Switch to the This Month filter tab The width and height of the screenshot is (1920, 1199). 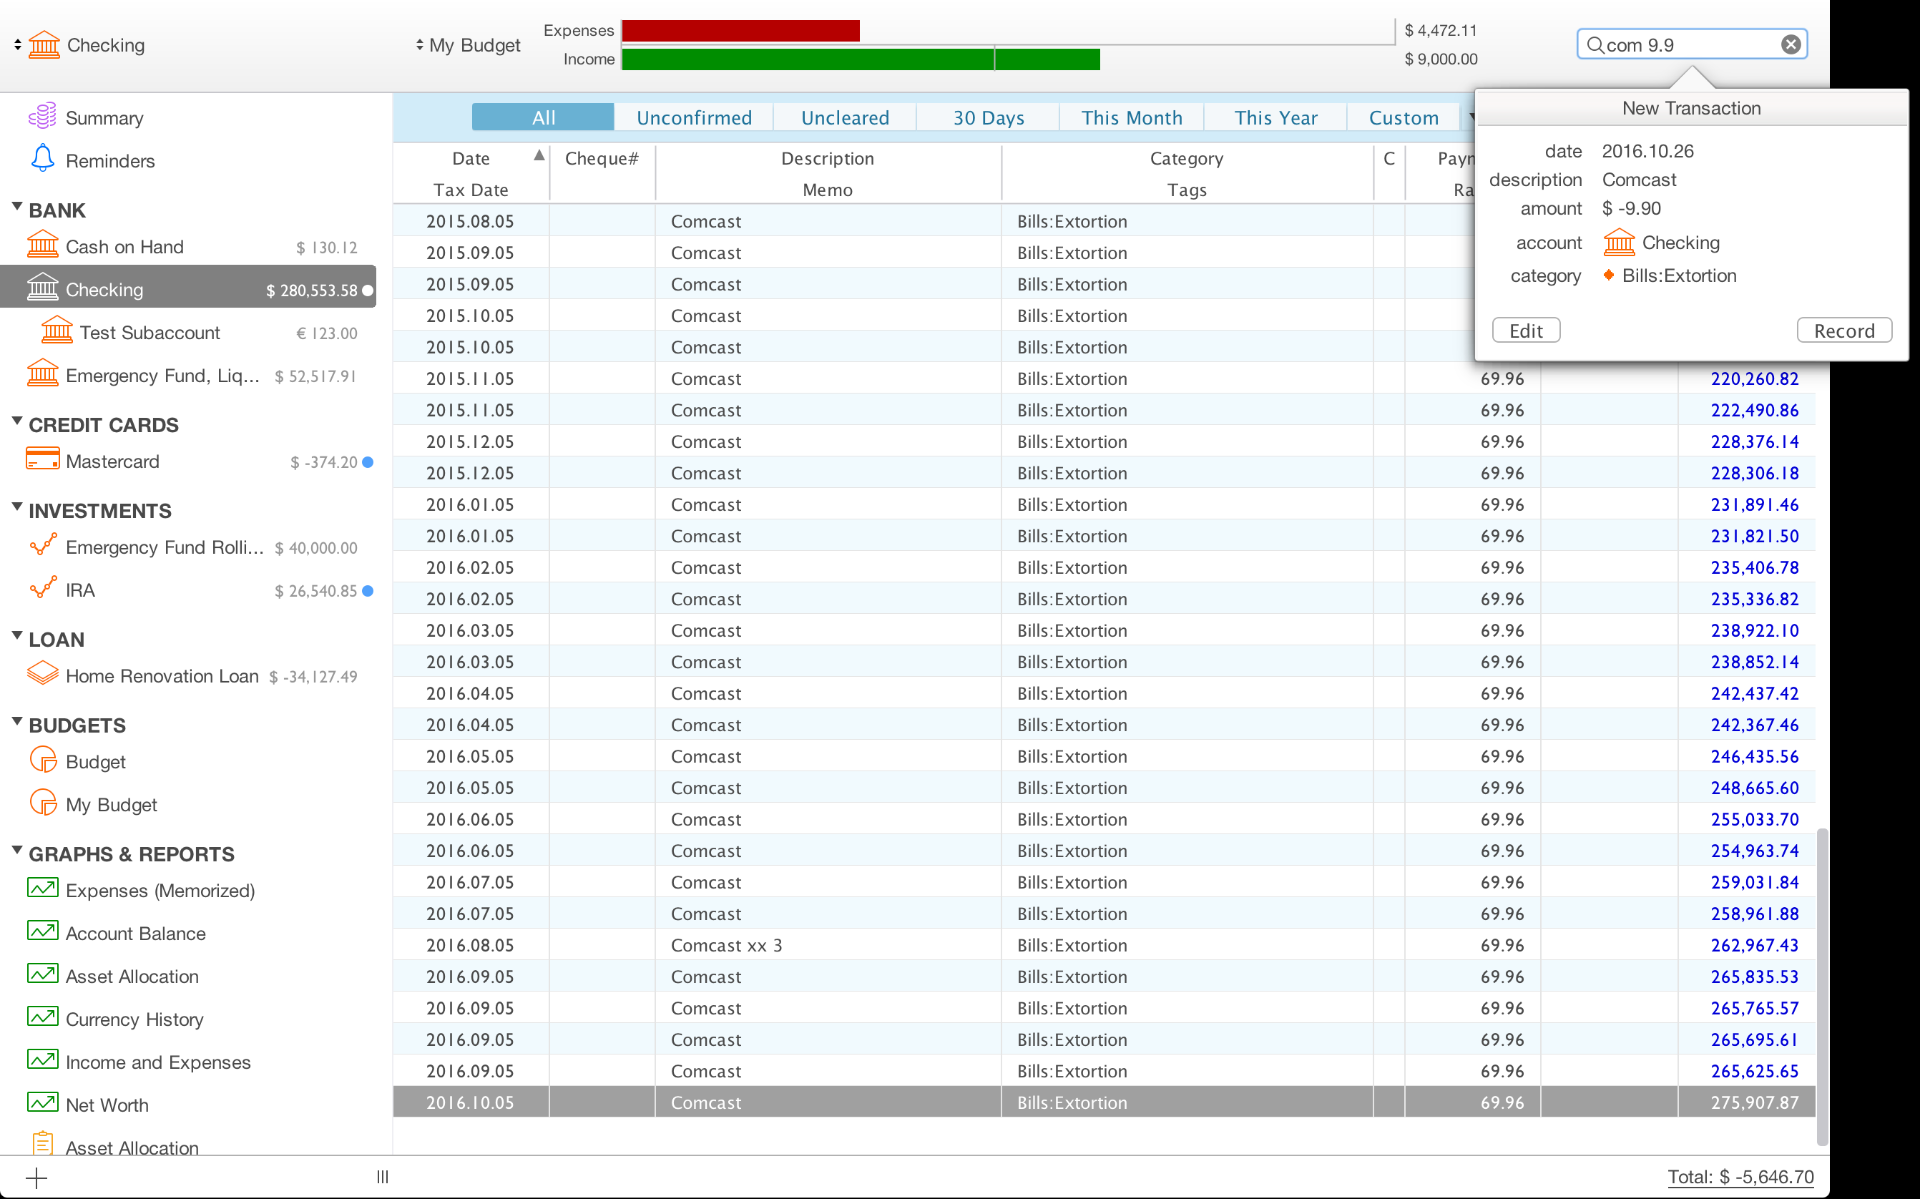(x=1132, y=118)
